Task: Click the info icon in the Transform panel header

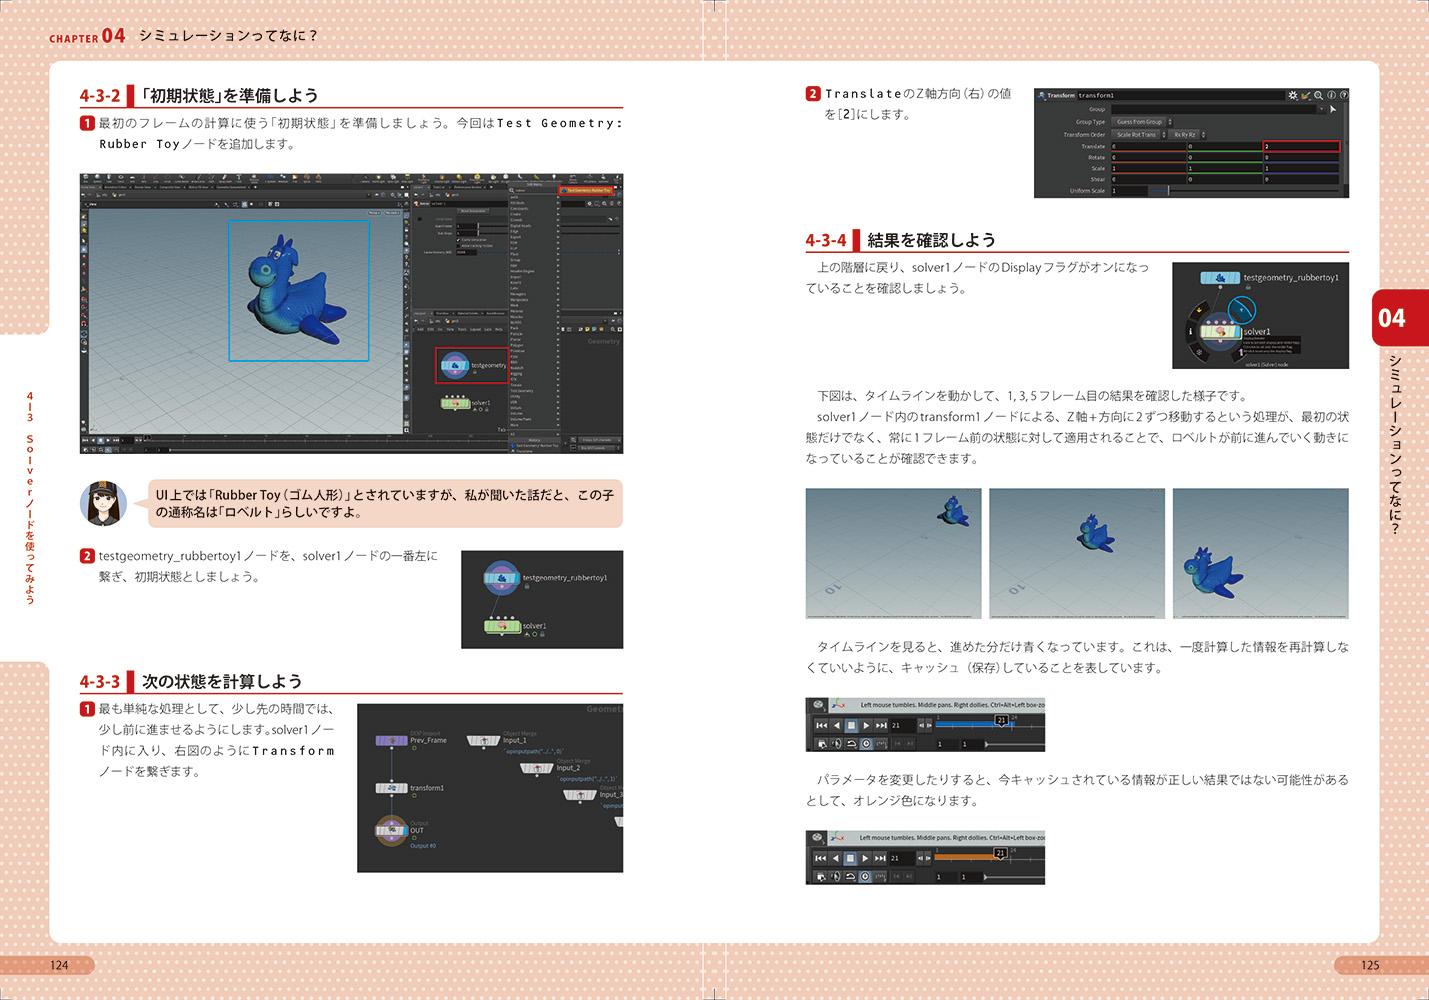Action: 1331,96
